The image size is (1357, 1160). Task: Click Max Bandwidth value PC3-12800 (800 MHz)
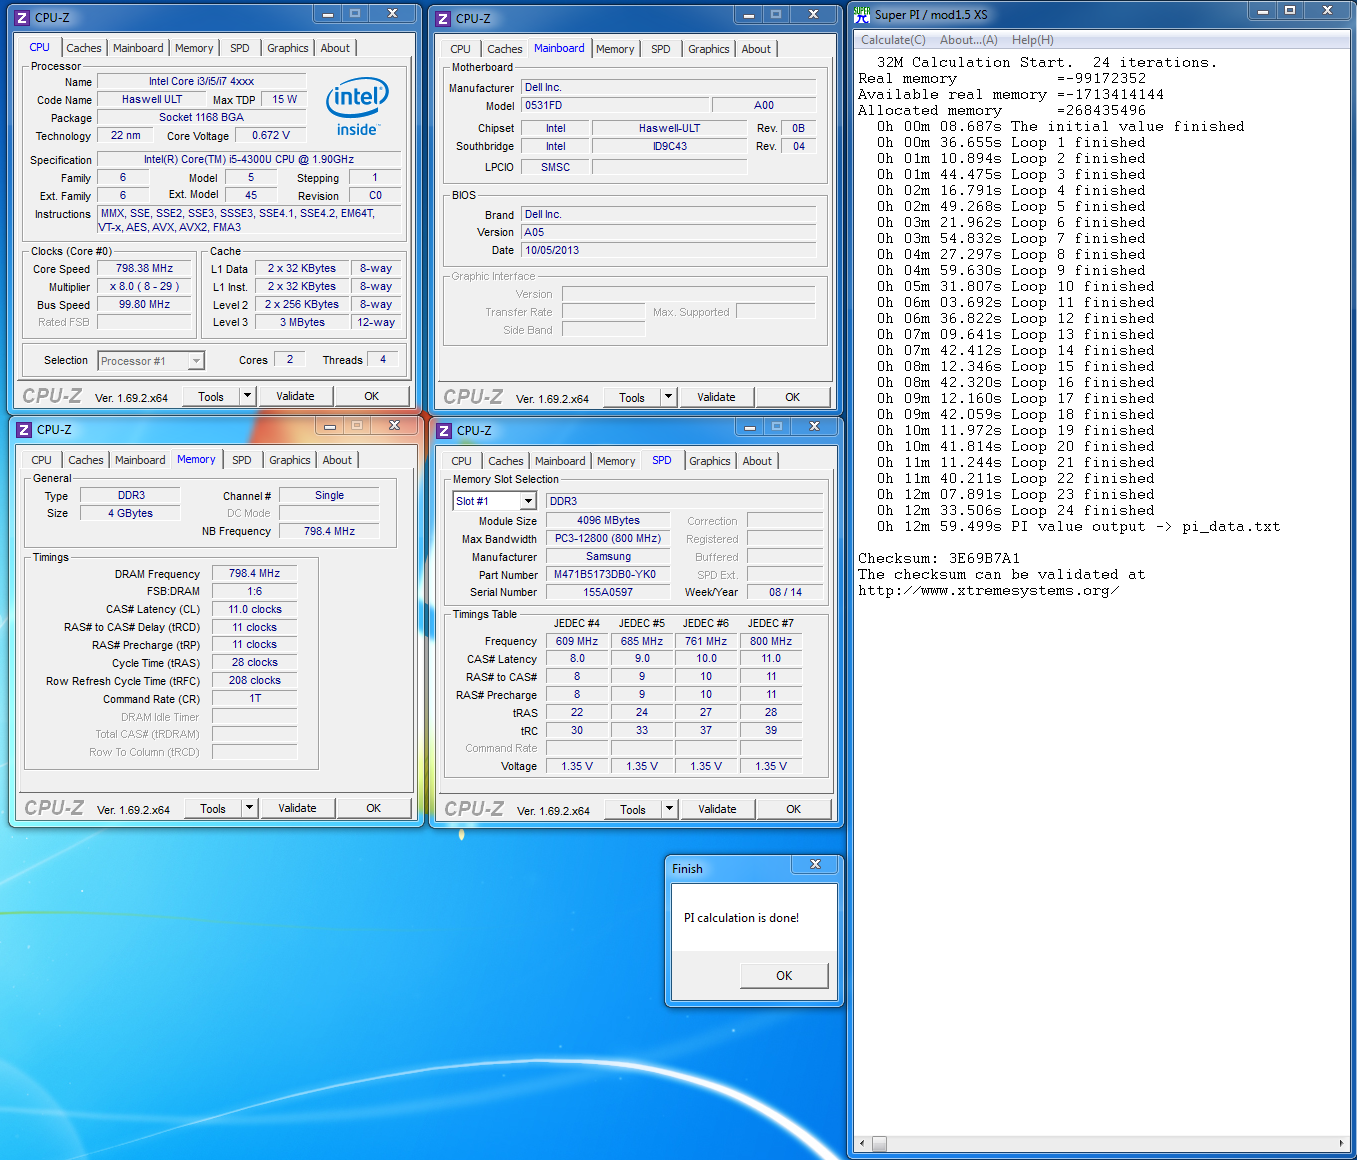click(608, 538)
